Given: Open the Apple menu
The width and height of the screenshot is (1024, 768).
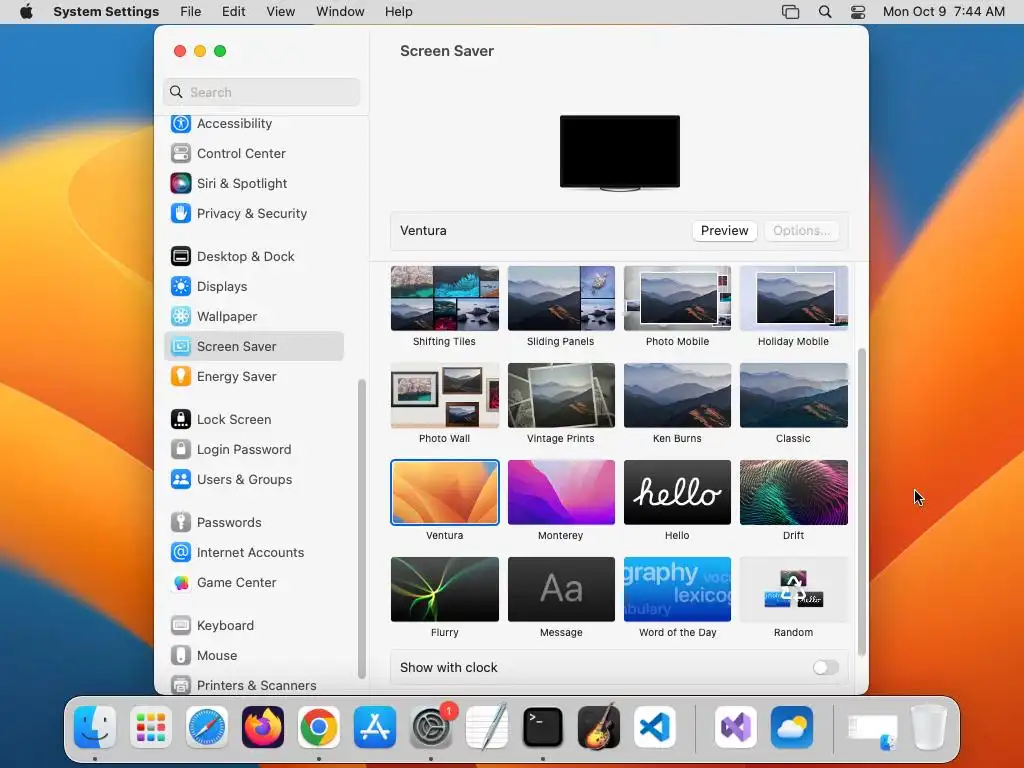Looking at the screenshot, I should 26,12.
